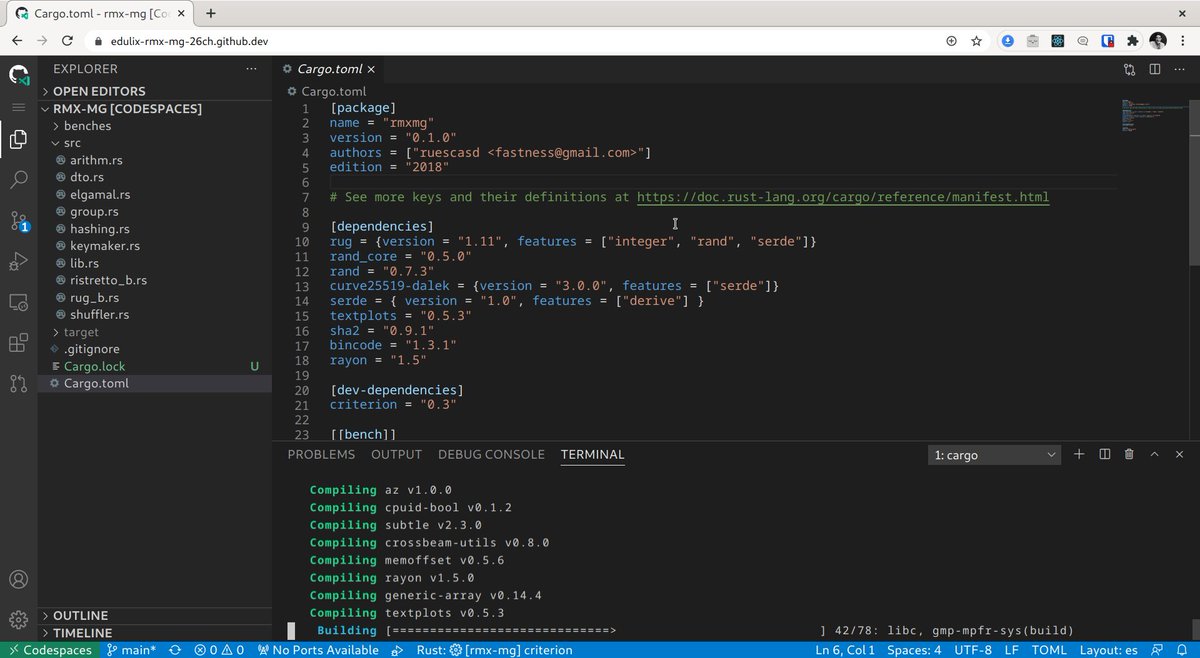This screenshot has height=658, width=1200.
Task: Collapse the RMX-MG [CODESPACES] section
Action: tap(154, 108)
